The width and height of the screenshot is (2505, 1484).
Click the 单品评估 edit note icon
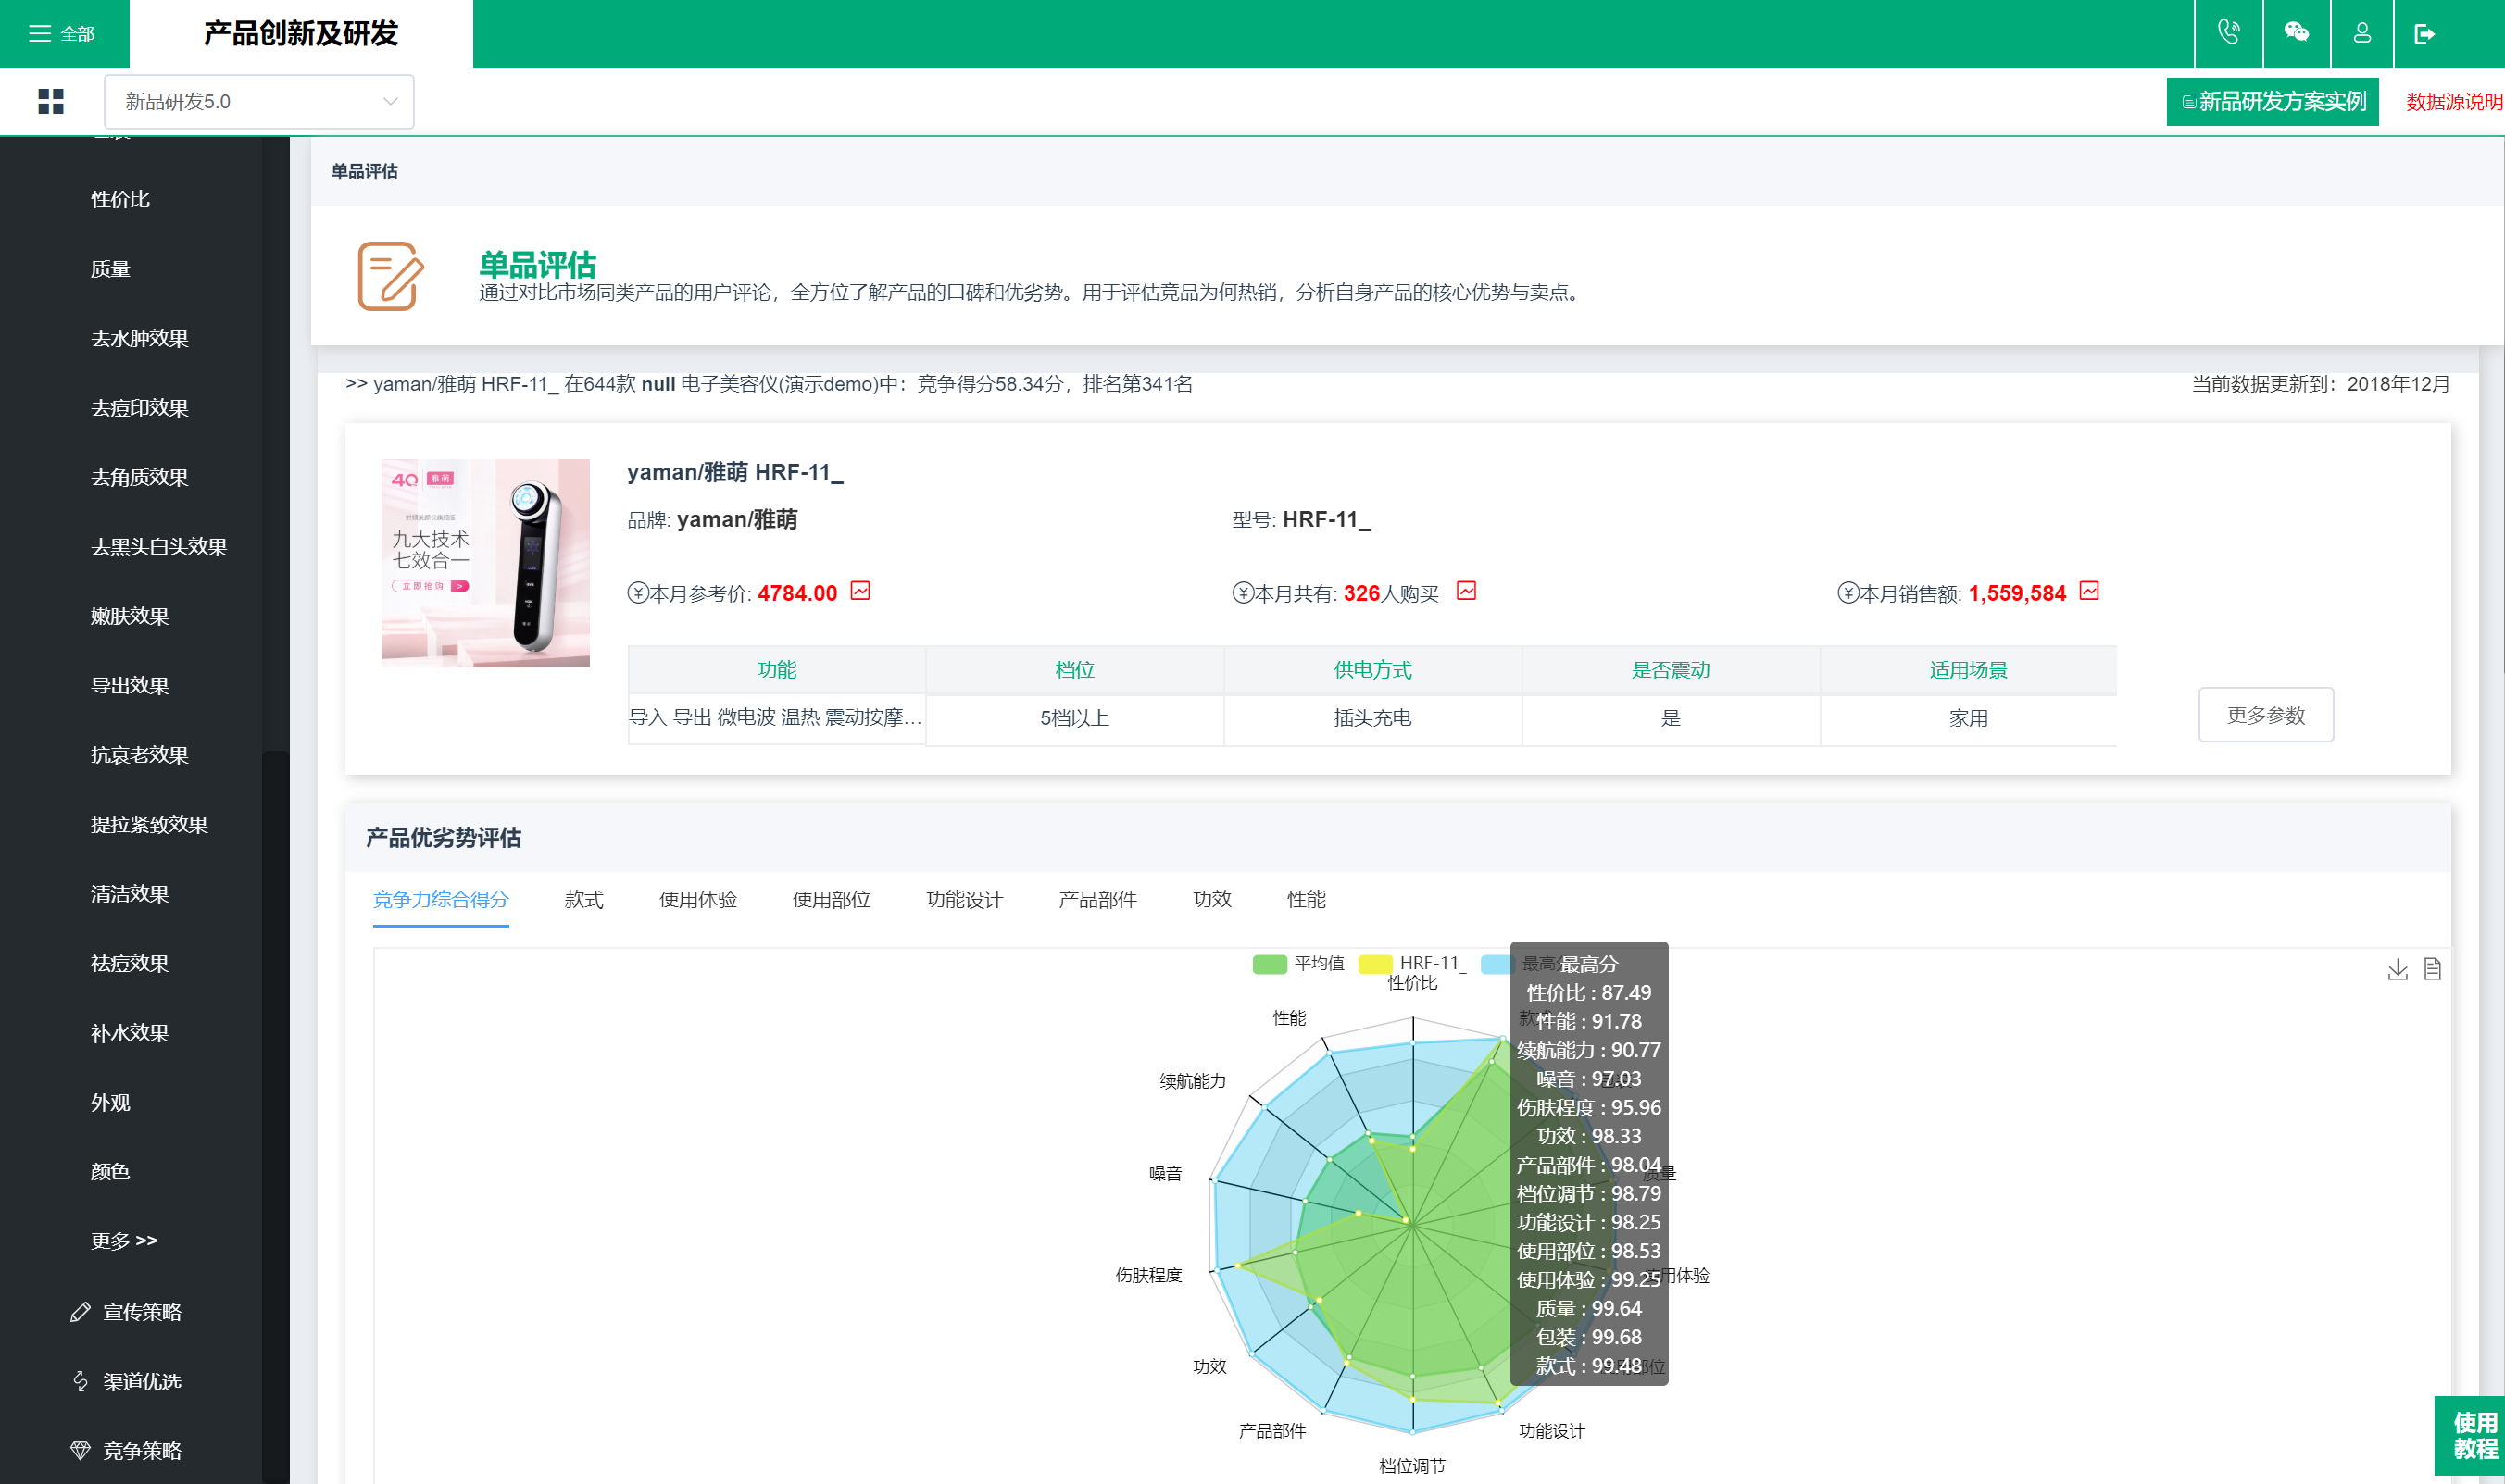pyautogui.click(x=391, y=276)
